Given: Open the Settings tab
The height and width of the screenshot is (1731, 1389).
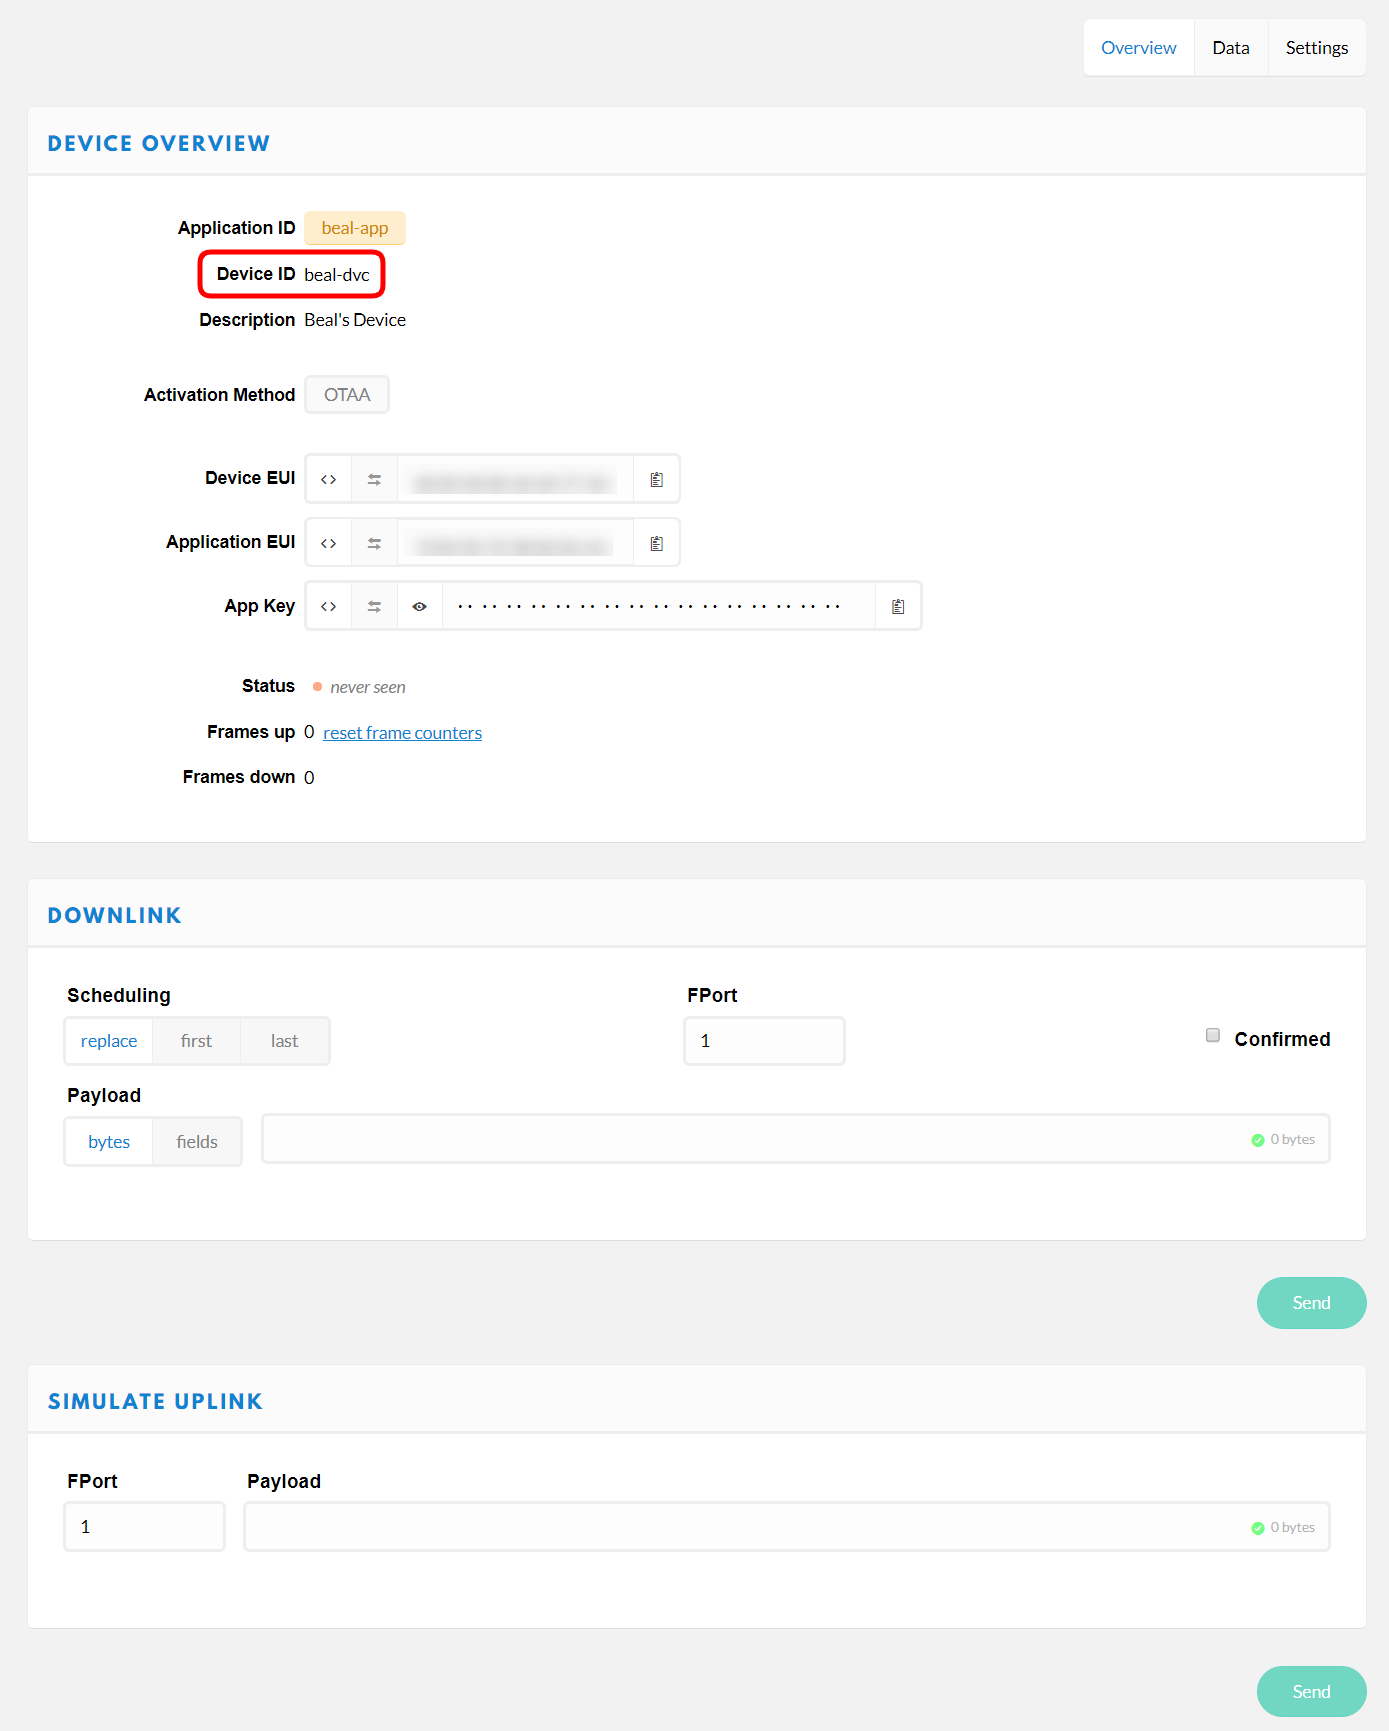Looking at the screenshot, I should coord(1316,48).
